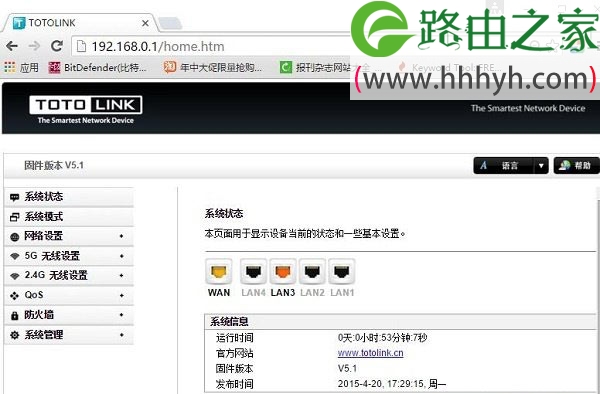Go back using browser back arrow
The image size is (600, 394).
click(12, 46)
